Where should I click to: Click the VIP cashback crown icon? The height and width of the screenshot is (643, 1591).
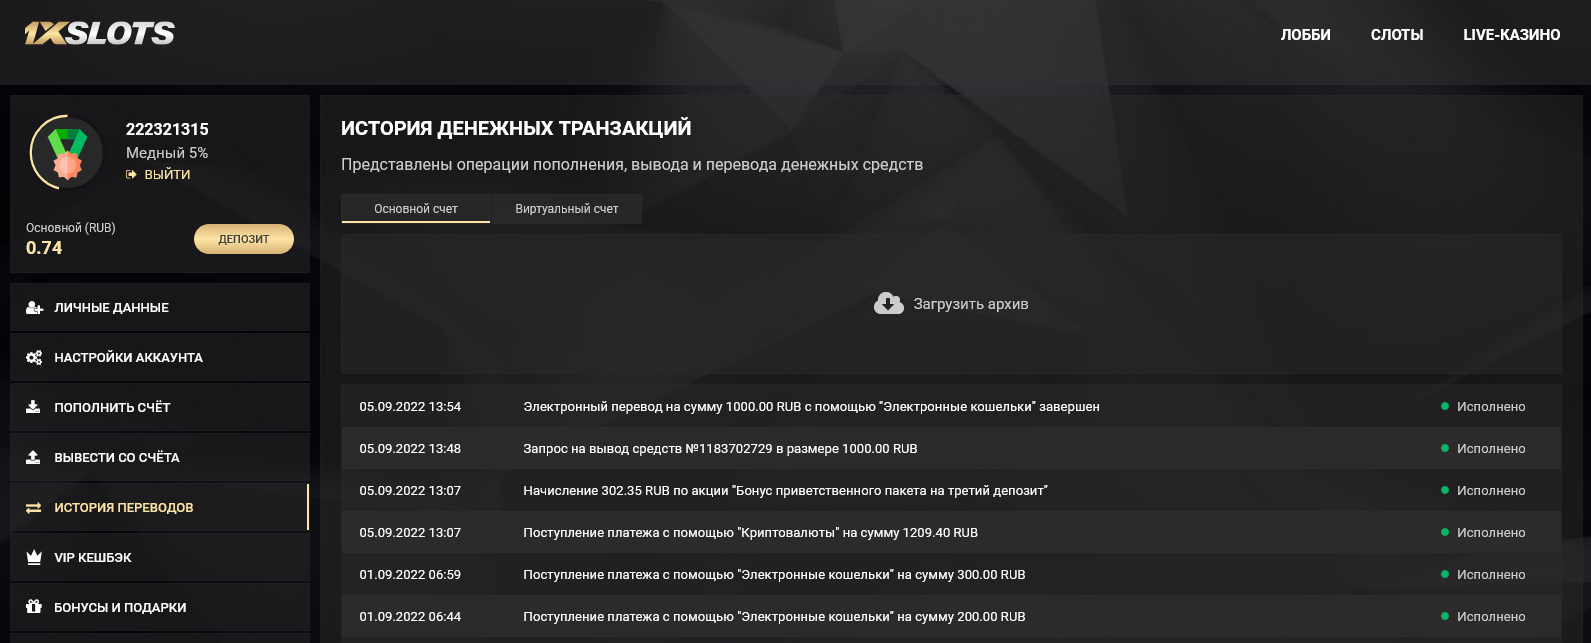[x=33, y=557]
